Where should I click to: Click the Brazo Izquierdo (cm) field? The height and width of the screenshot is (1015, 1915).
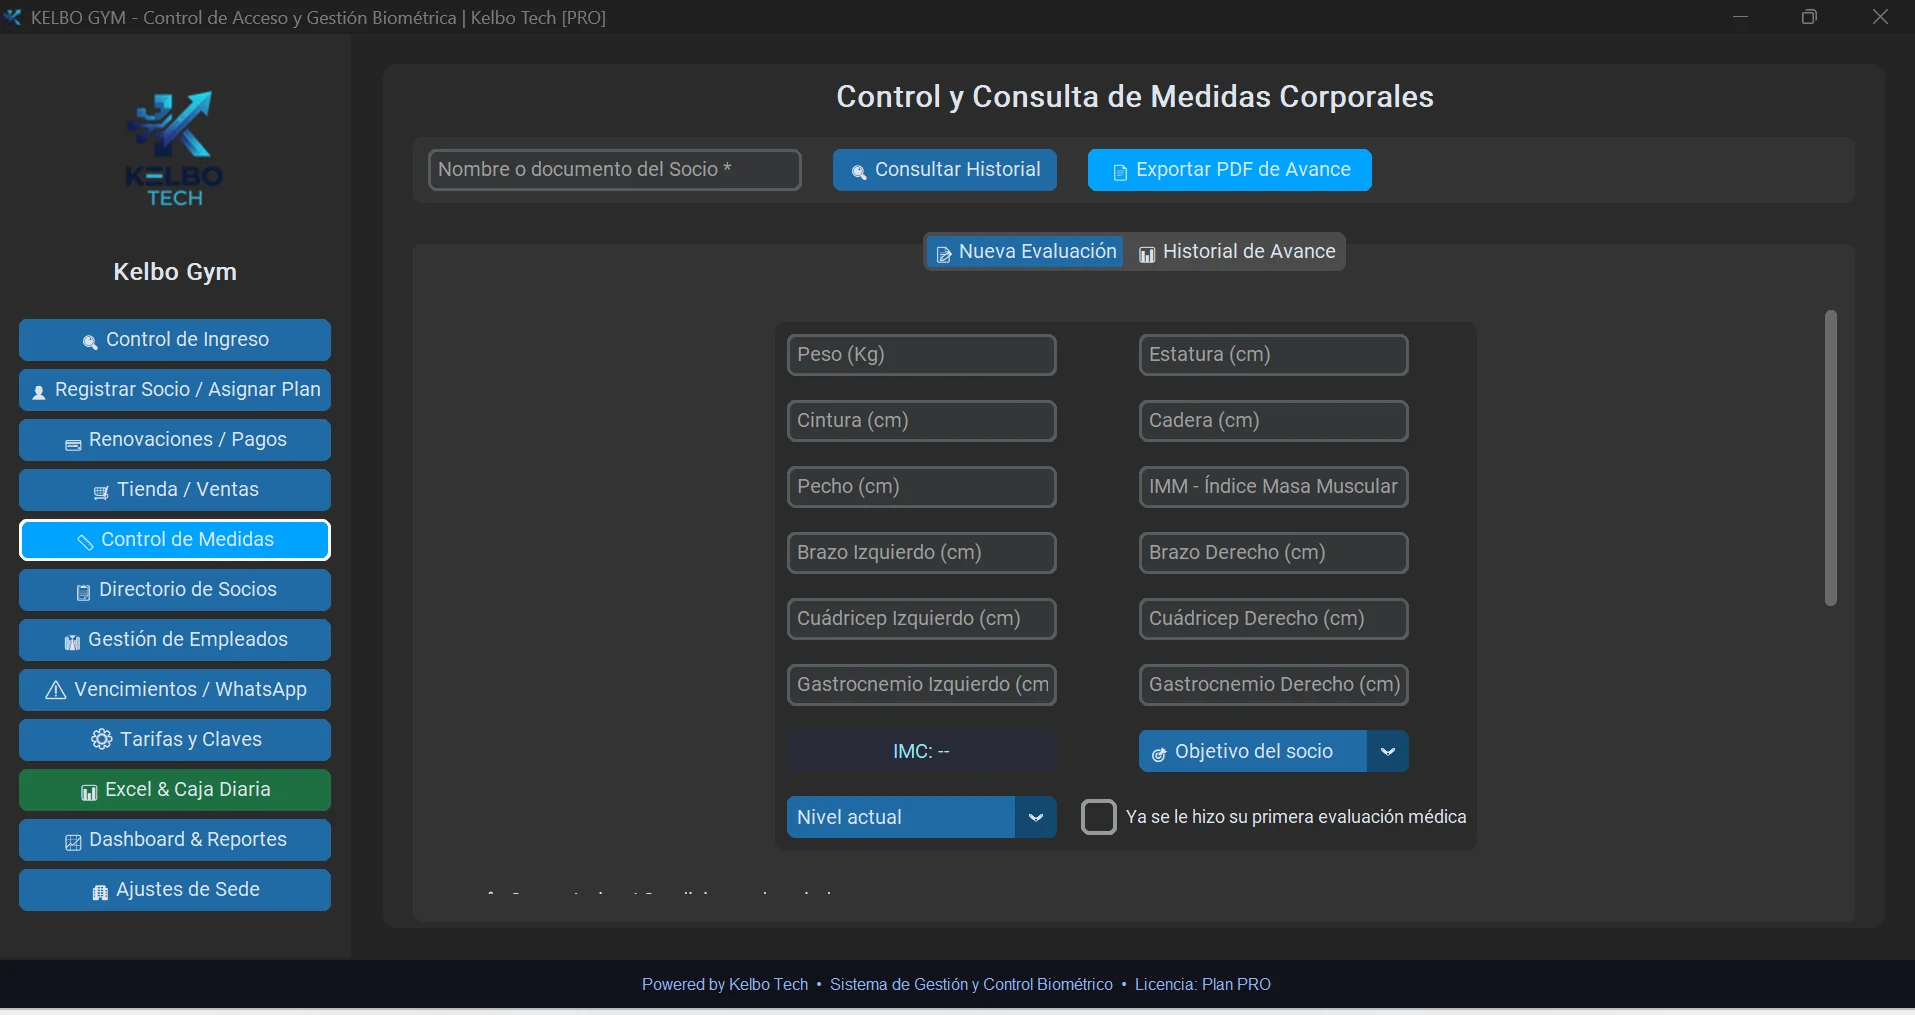click(x=922, y=553)
